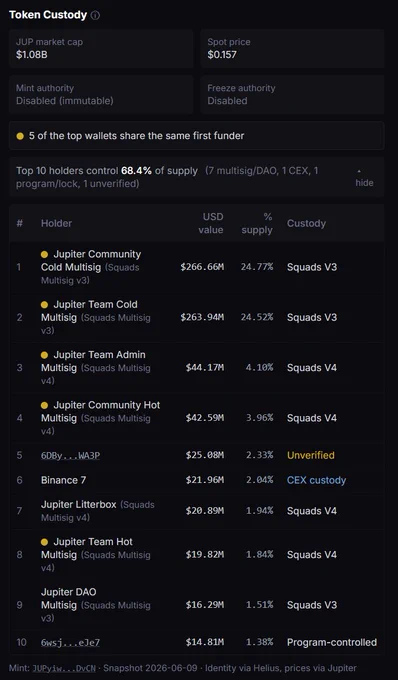The height and width of the screenshot is (680, 398).
Task: Click the CEX custody label
Action: [x=316, y=480]
